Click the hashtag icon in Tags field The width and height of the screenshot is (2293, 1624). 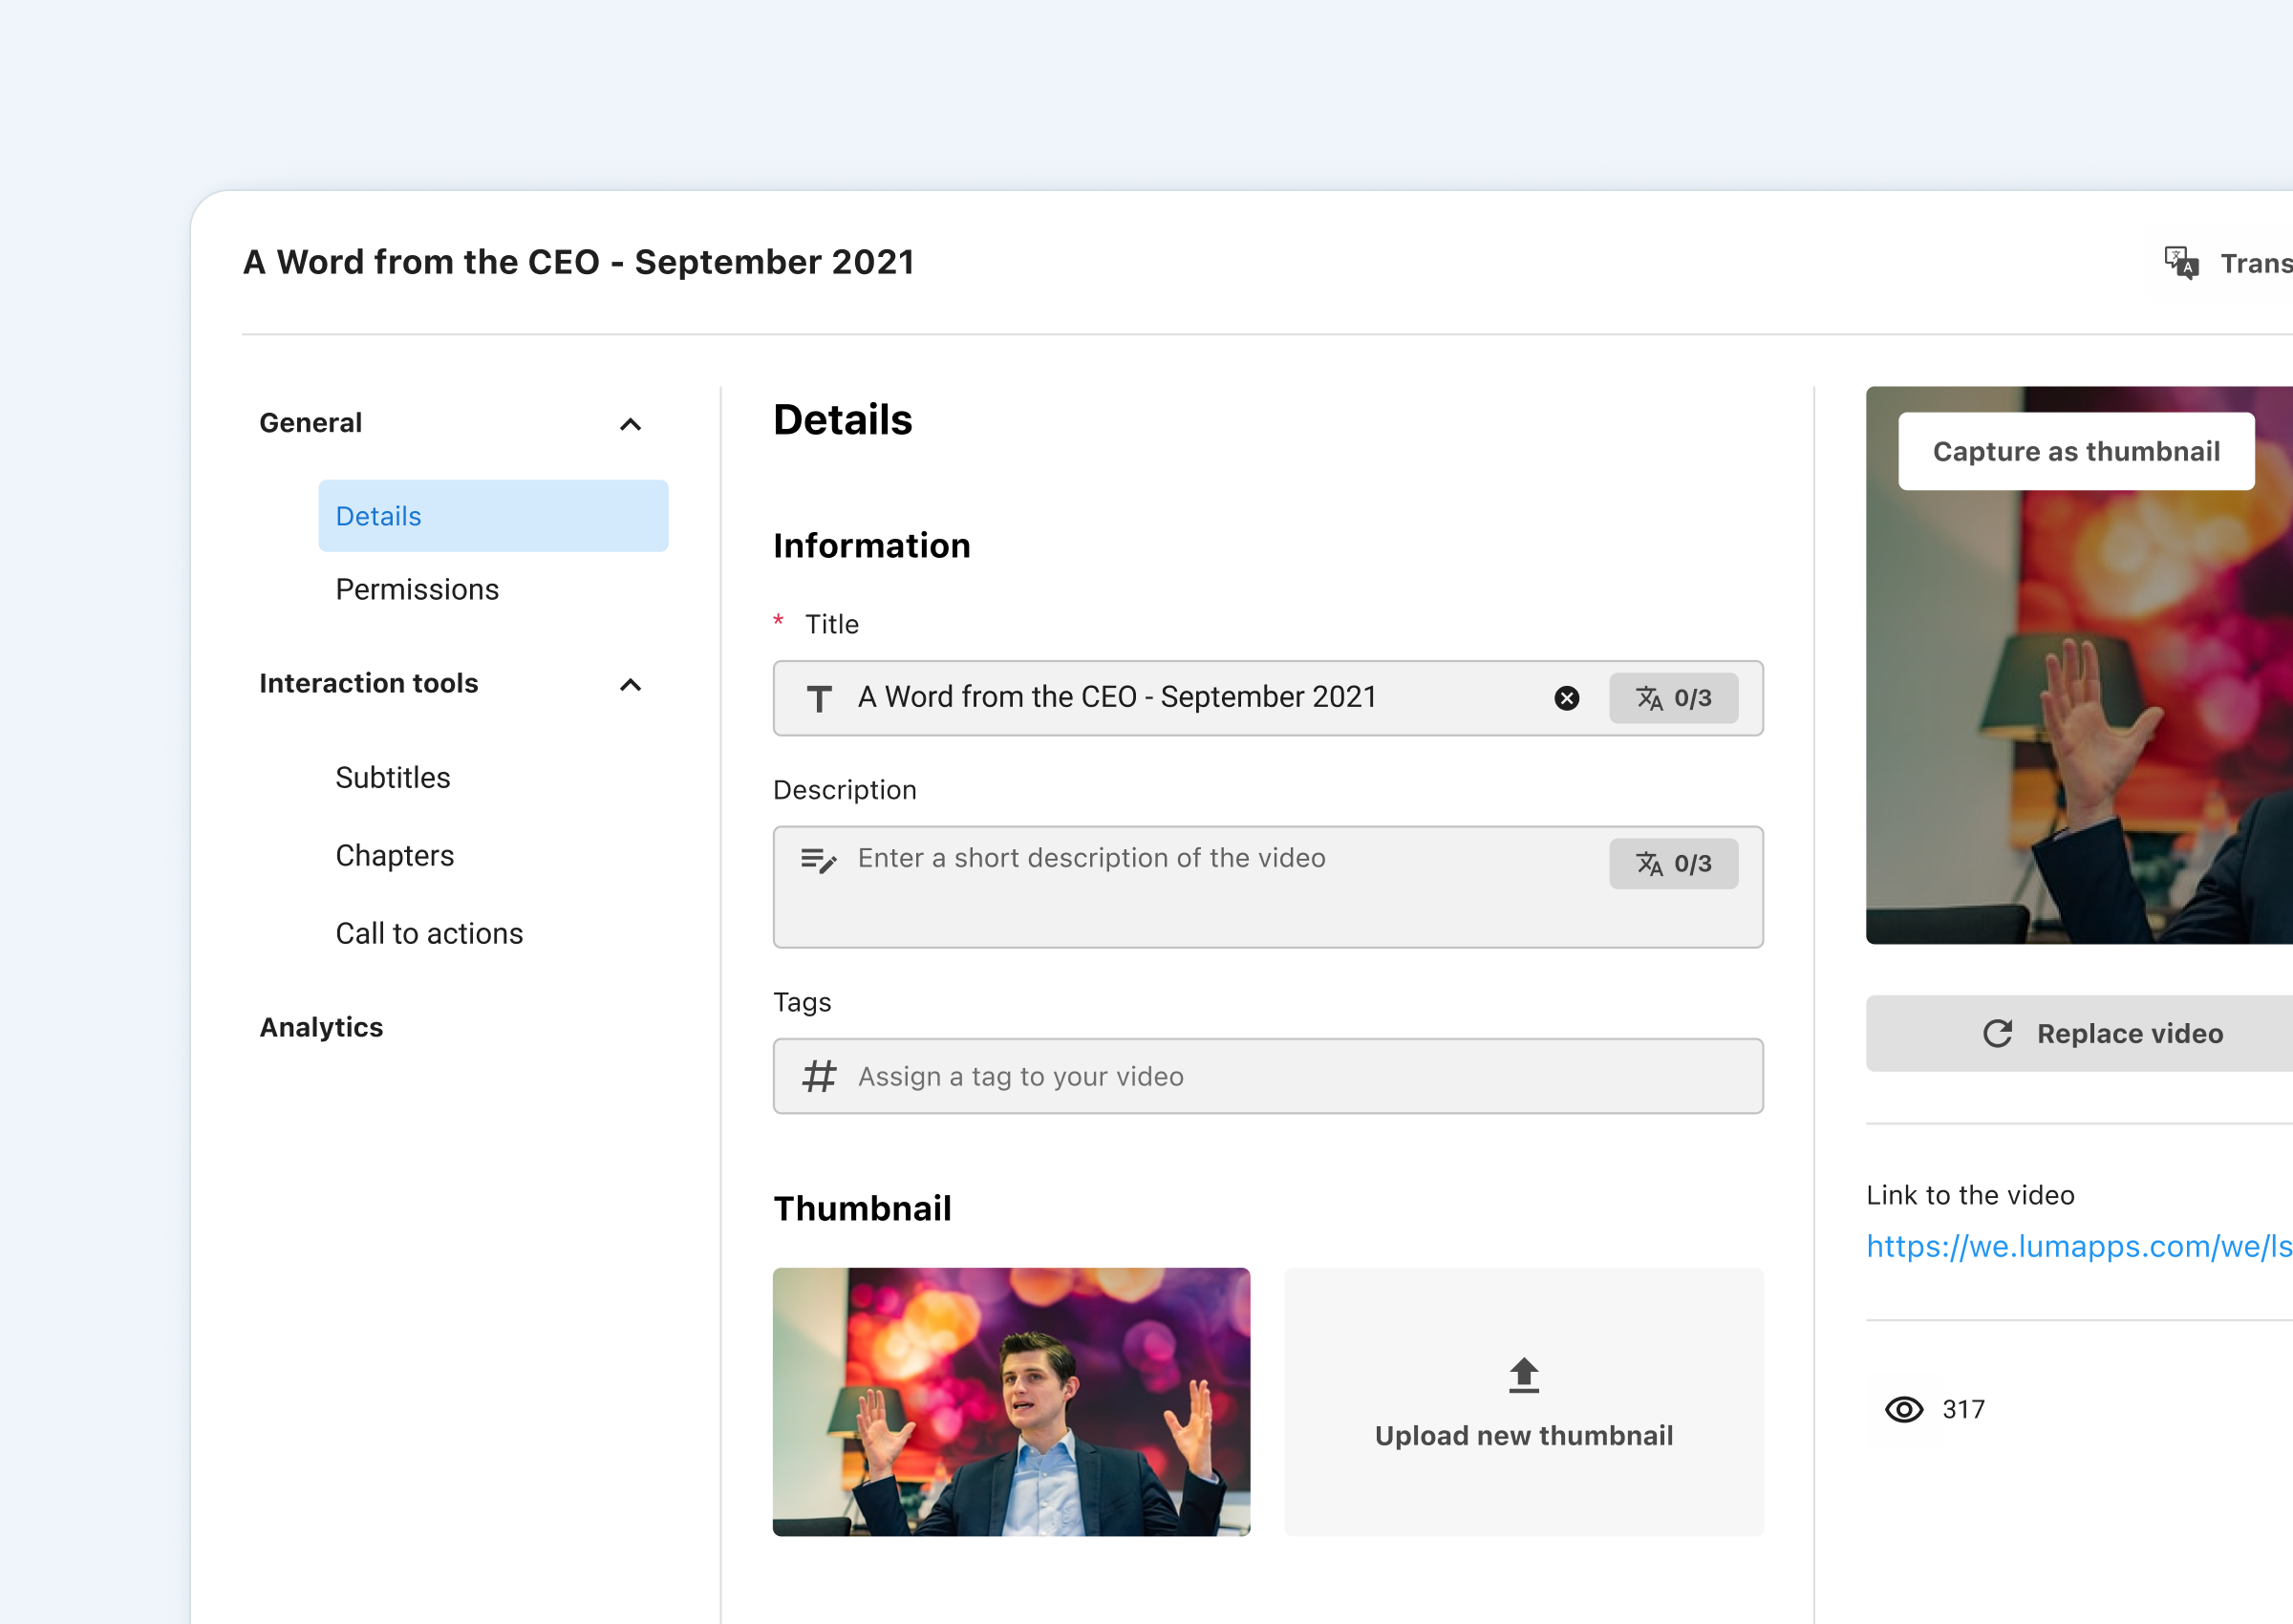(819, 1076)
